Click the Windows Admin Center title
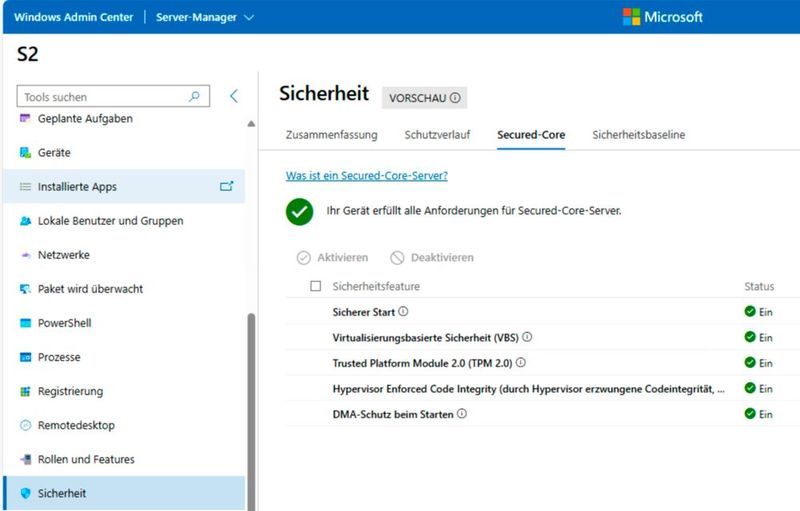Viewport: 800px width, 511px height. point(73,17)
